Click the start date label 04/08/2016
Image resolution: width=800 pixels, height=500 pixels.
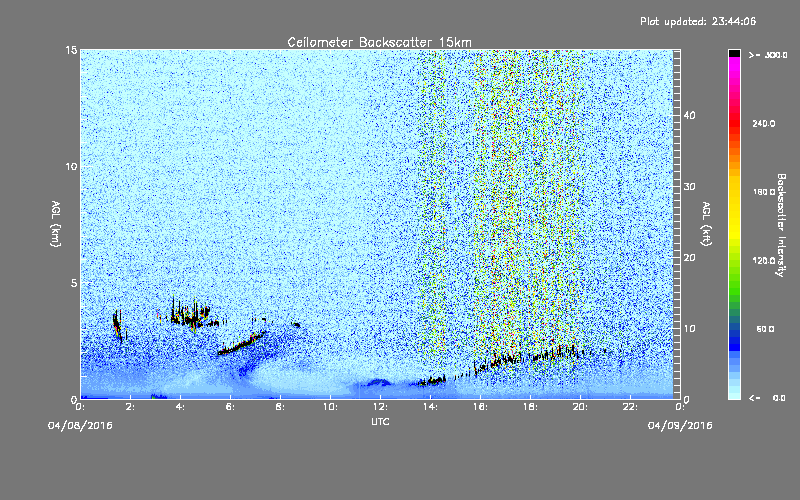point(80,426)
